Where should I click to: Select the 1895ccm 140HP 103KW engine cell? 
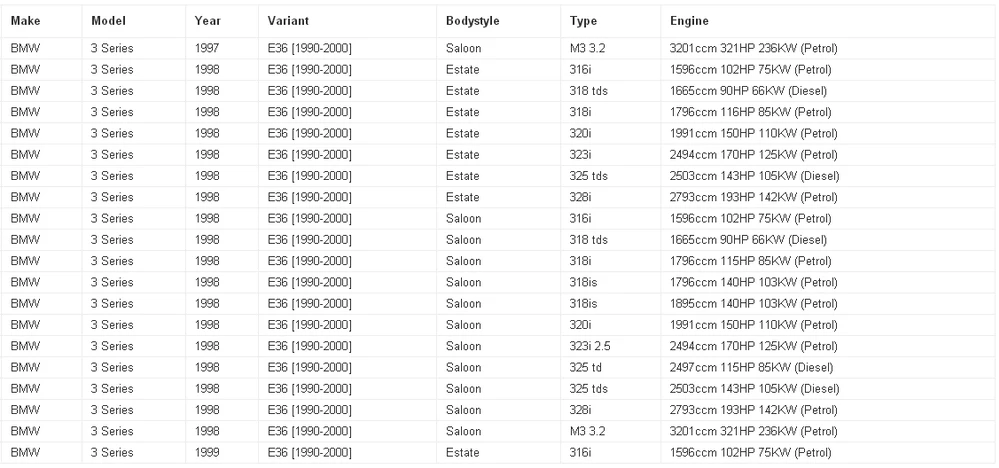pos(754,304)
